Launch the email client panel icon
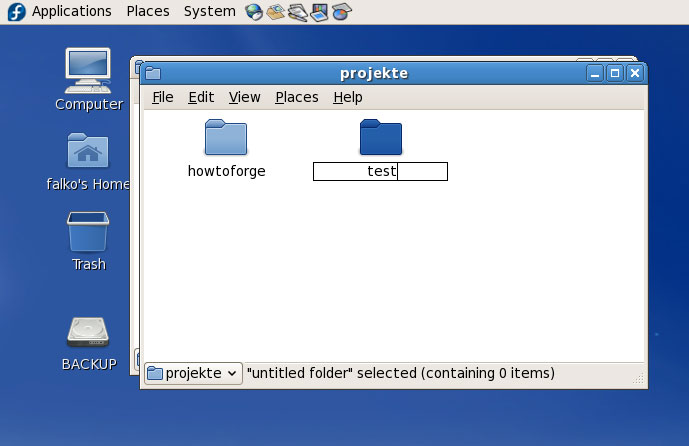This screenshot has height=446, width=689. 276,12
